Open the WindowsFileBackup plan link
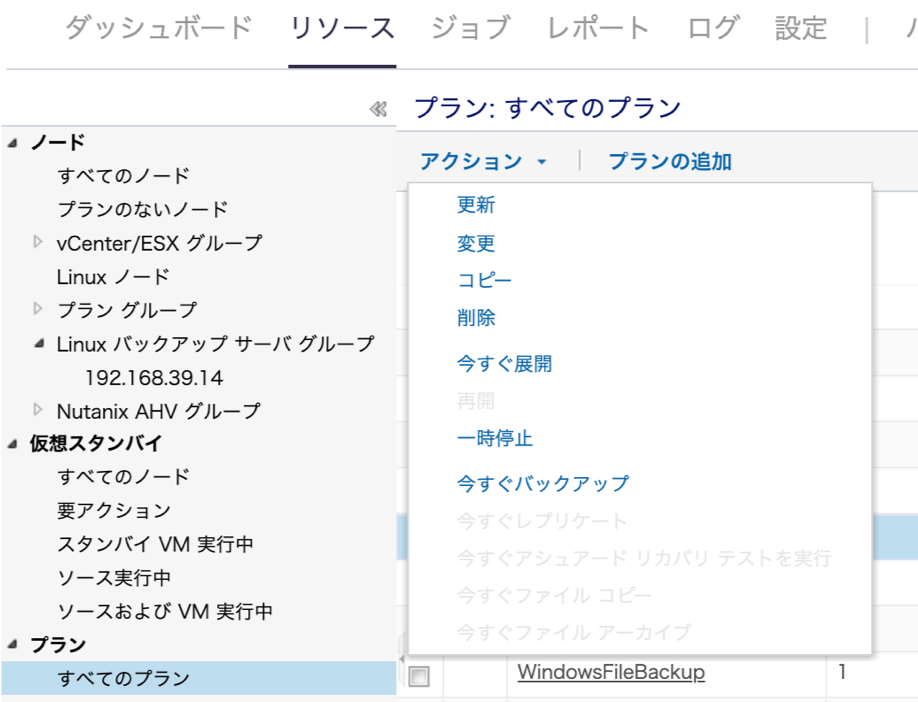This screenshot has height=702, width=918. (x=611, y=672)
